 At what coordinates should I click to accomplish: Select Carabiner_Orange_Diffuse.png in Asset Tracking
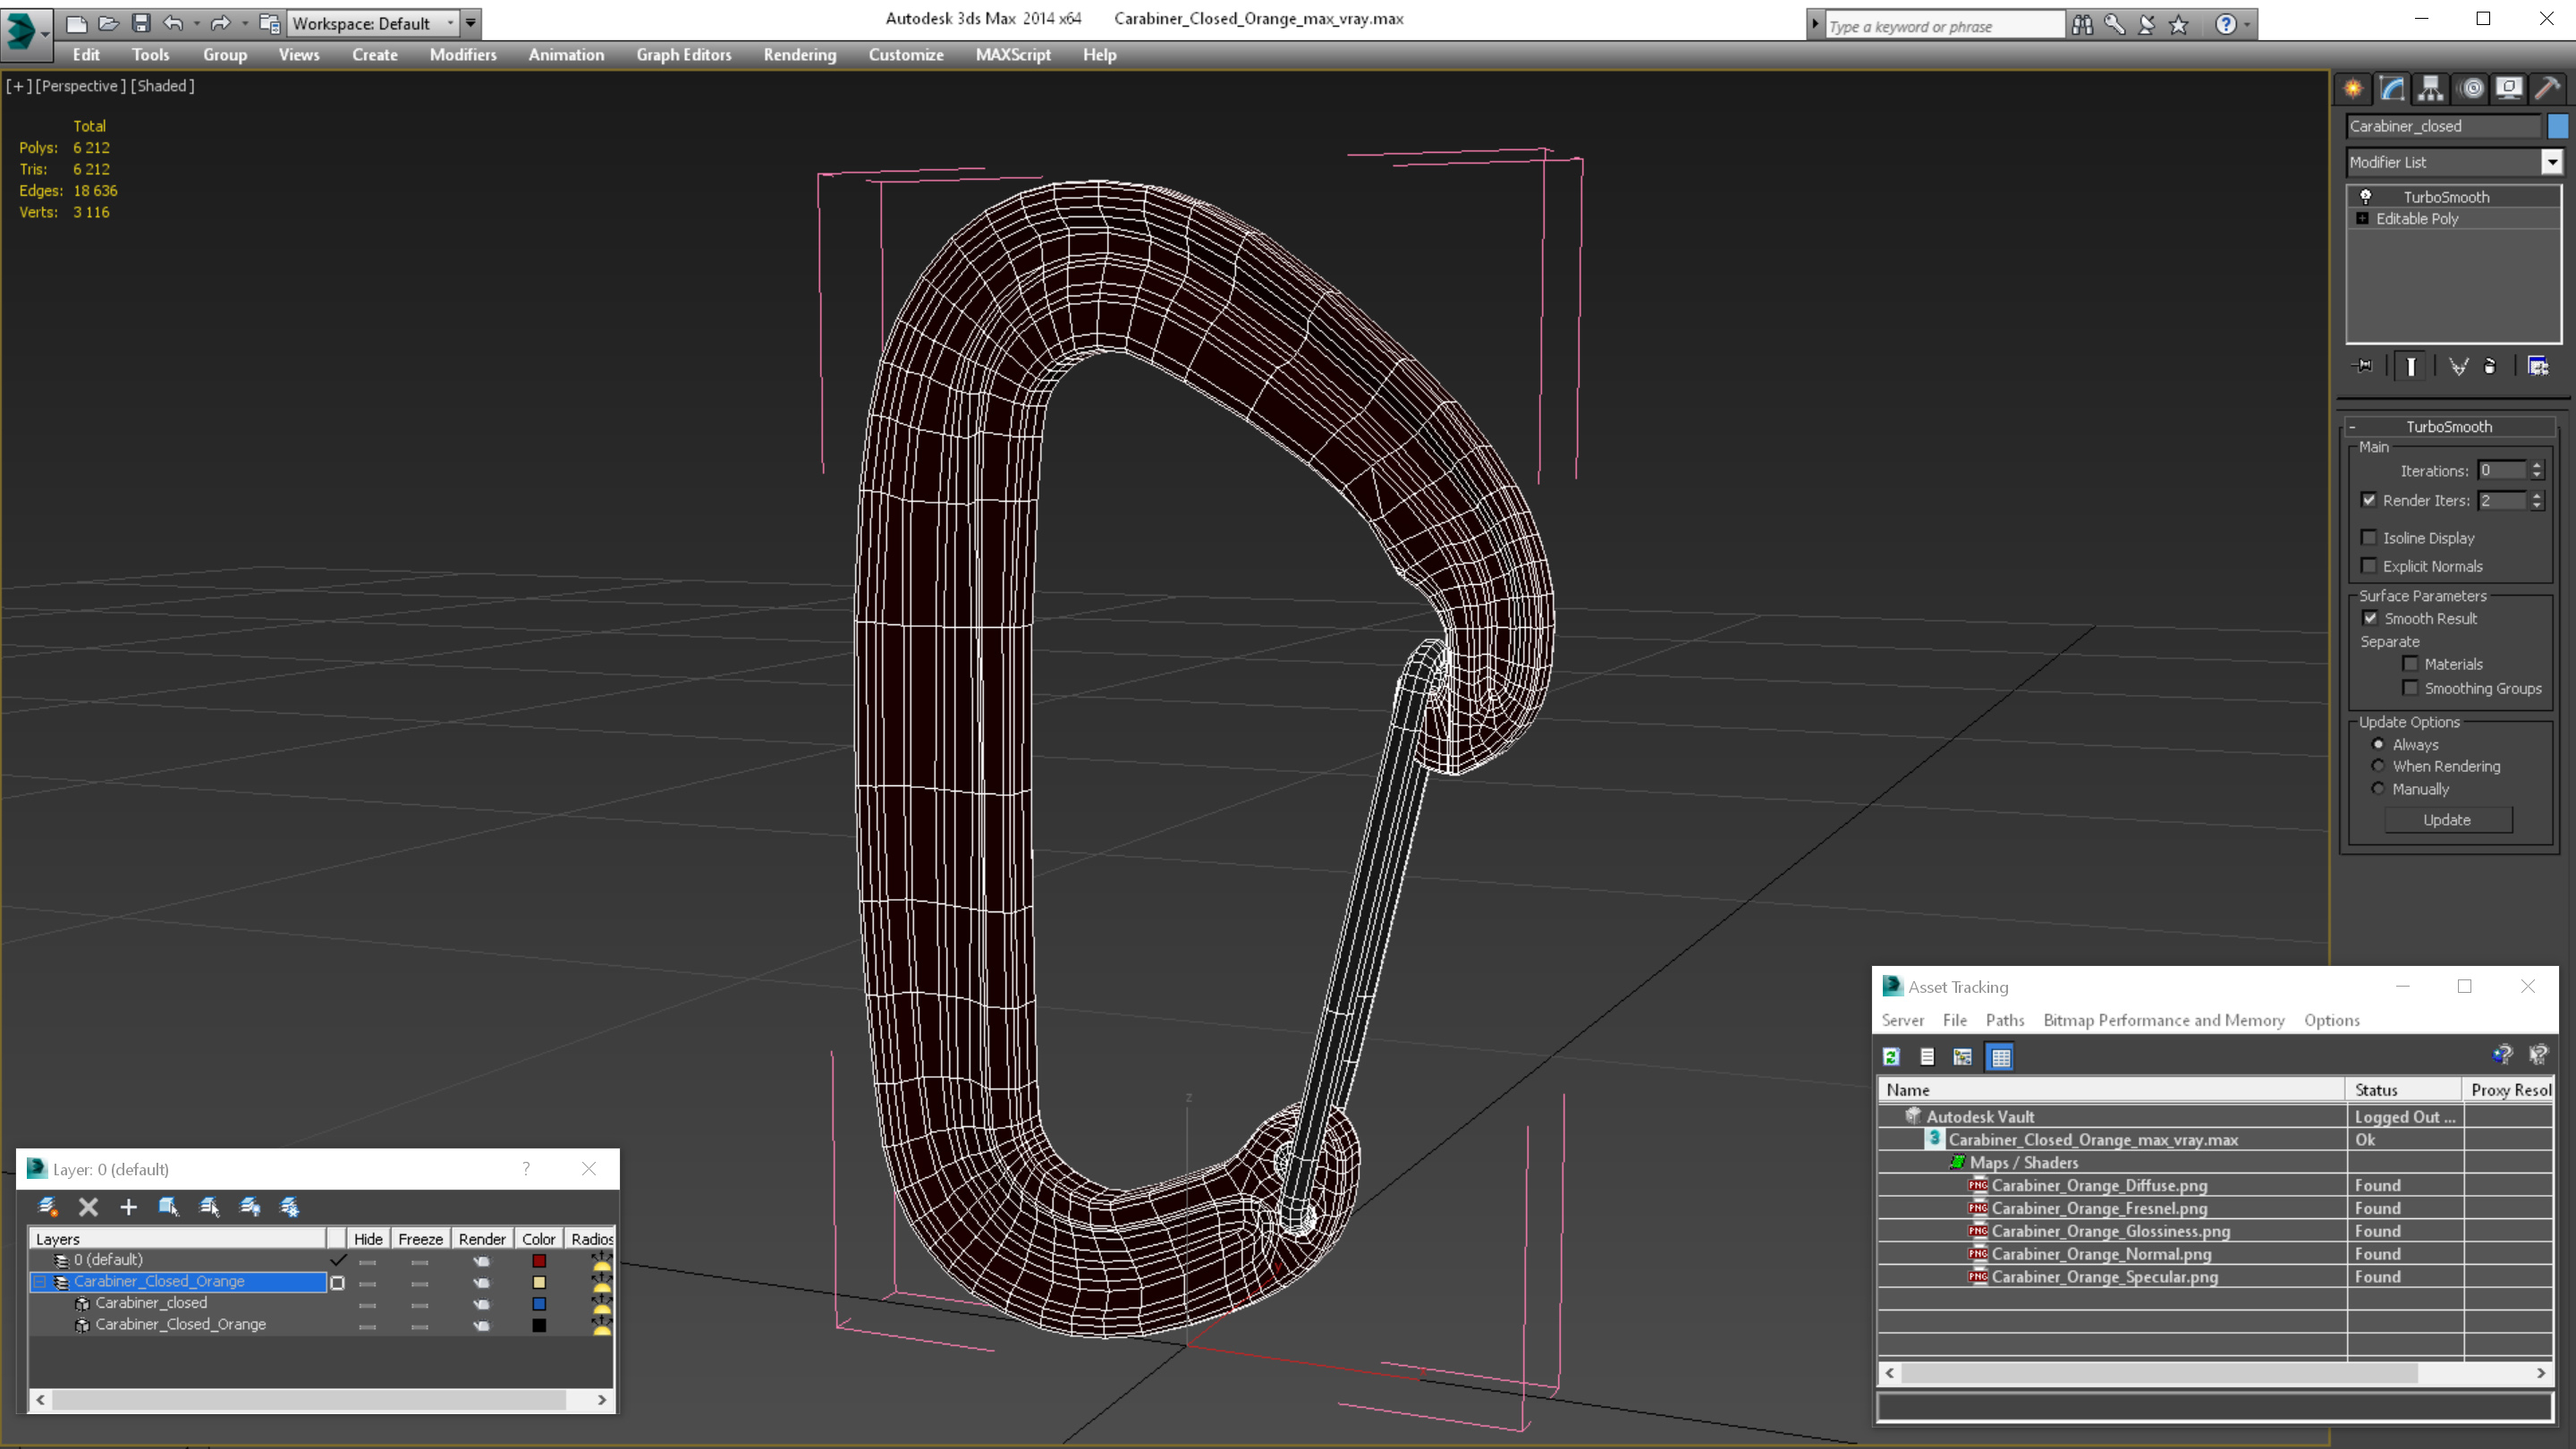click(x=2099, y=1185)
